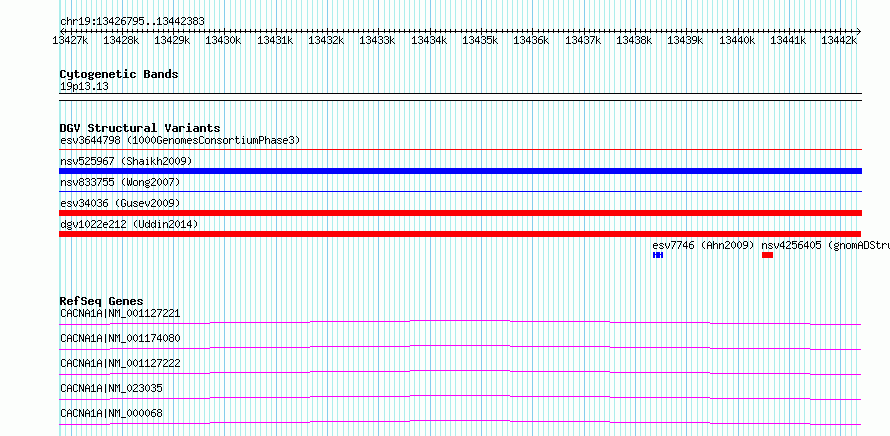Click the esv7746 (Ahn2009) label
This screenshot has width=890, height=436.
[x=703, y=245]
